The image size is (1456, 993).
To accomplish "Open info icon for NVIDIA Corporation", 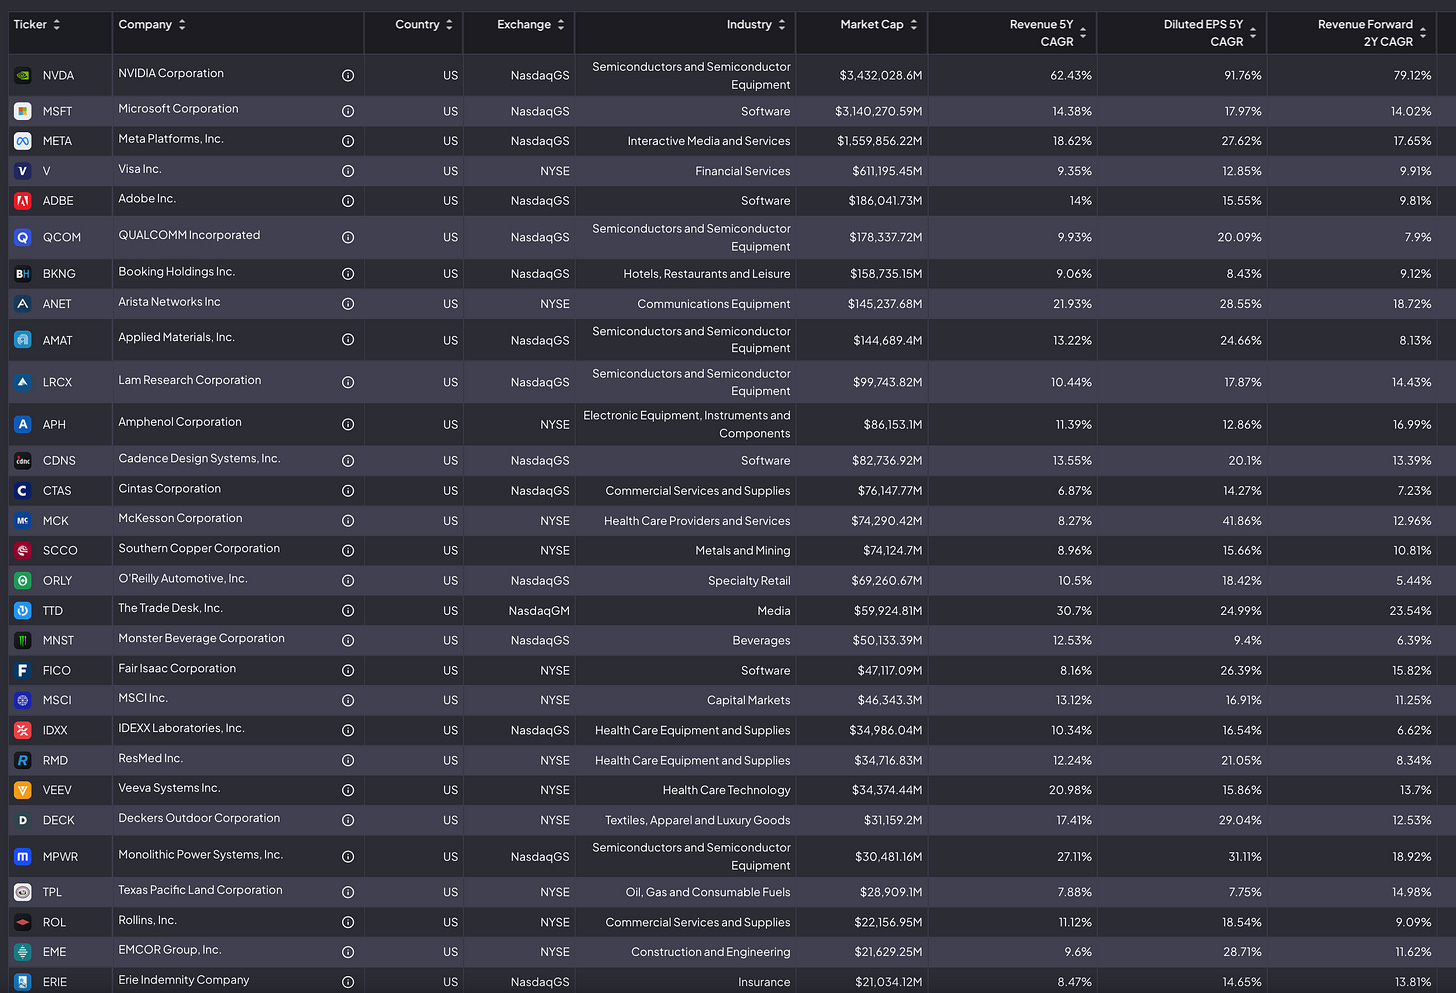I will (348, 75).
